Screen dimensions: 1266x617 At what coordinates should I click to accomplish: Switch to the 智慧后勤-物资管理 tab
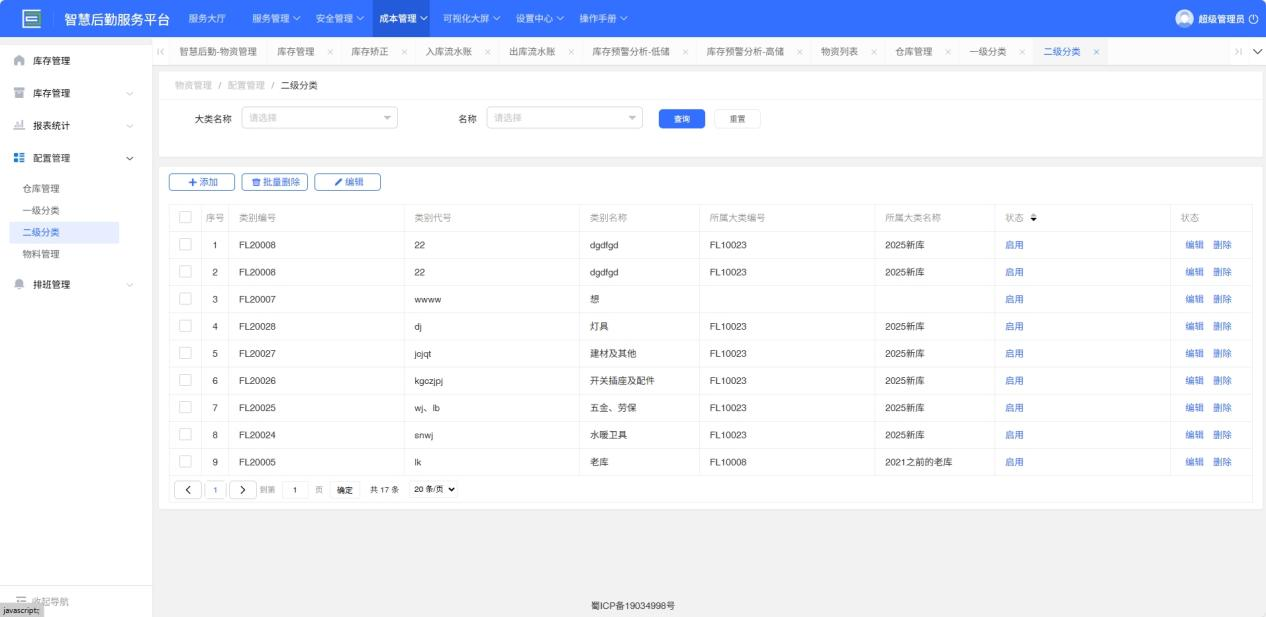pos(218,52)
